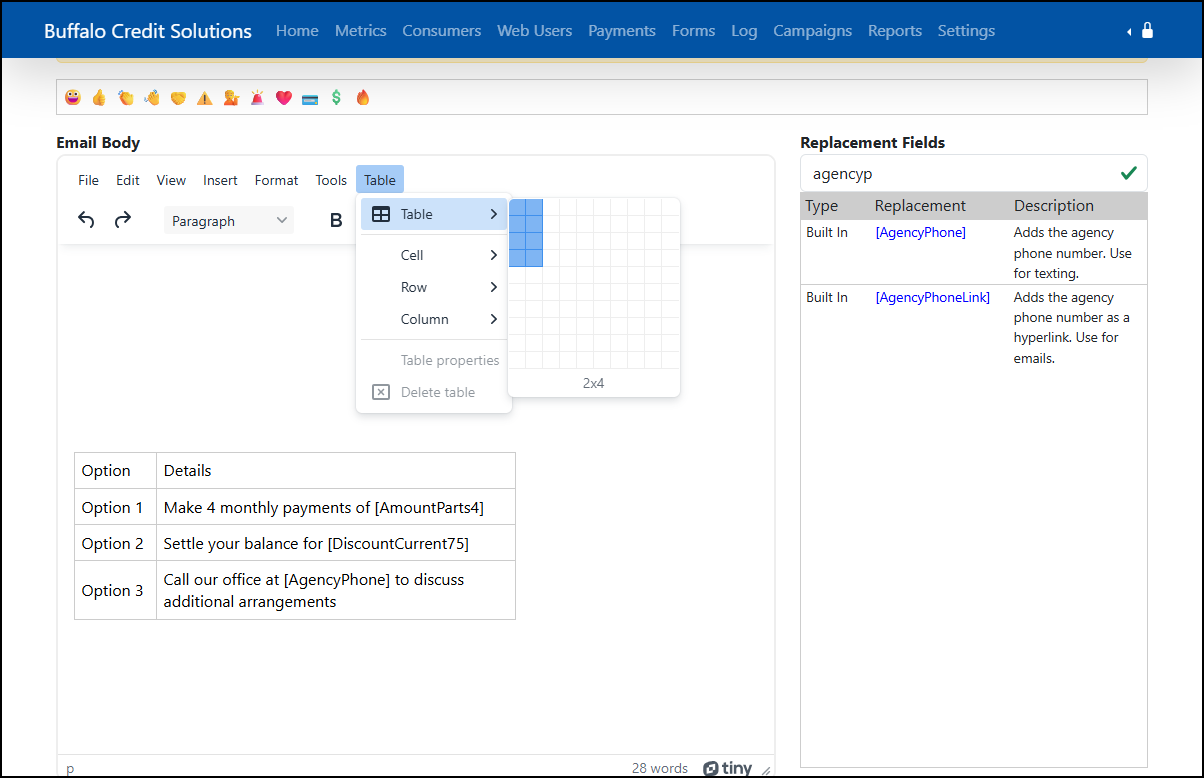The image size is (1204, 778).
Task: Click the lock icon in top navbar
Action: 1147,31
